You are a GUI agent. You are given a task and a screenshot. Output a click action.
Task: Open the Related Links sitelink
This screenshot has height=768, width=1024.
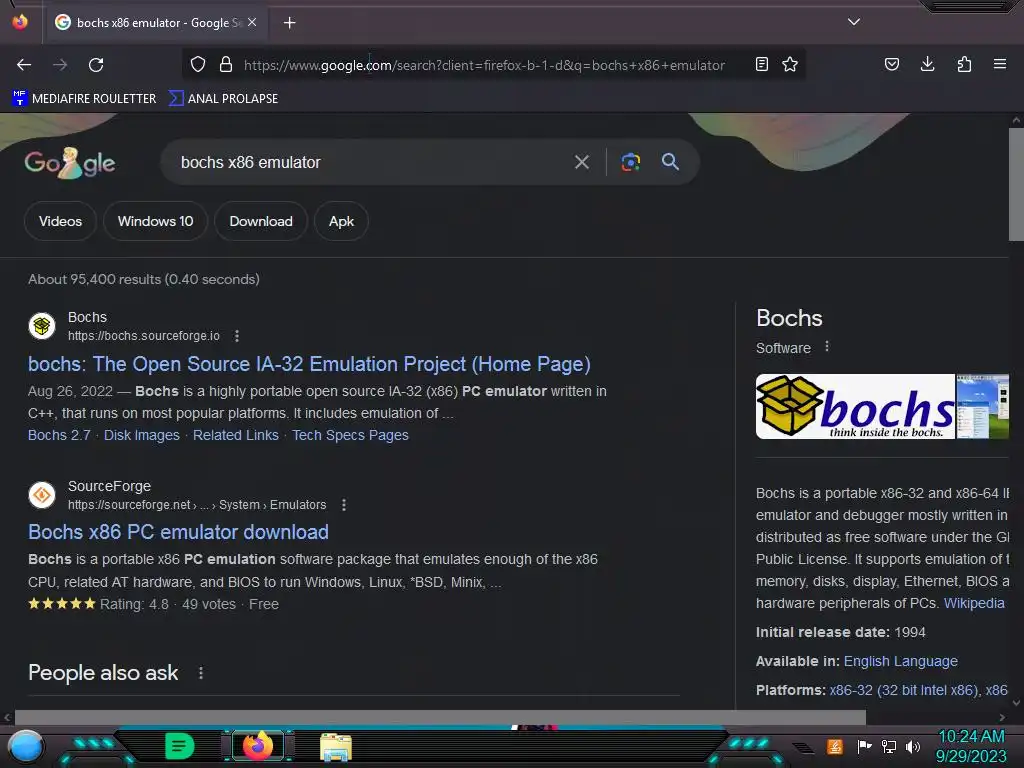click(236, 435)
